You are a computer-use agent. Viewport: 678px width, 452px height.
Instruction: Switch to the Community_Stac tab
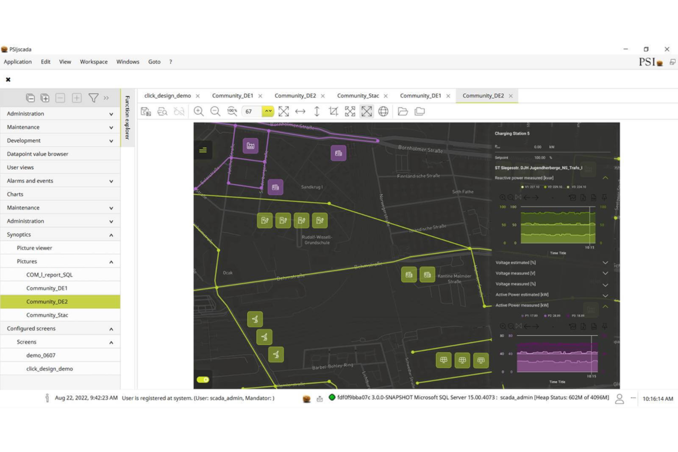(358, 96)
